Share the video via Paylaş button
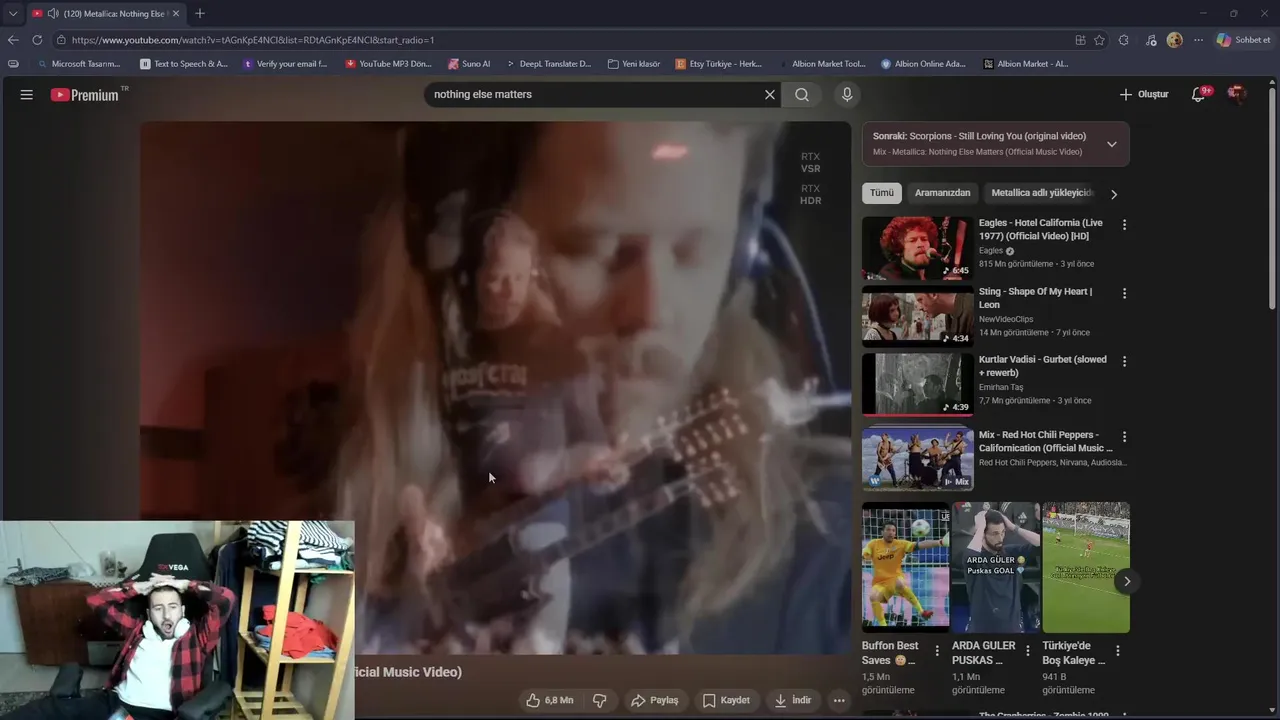The height and width of the screenshot is (720, 1280). [x=655, y=700]
